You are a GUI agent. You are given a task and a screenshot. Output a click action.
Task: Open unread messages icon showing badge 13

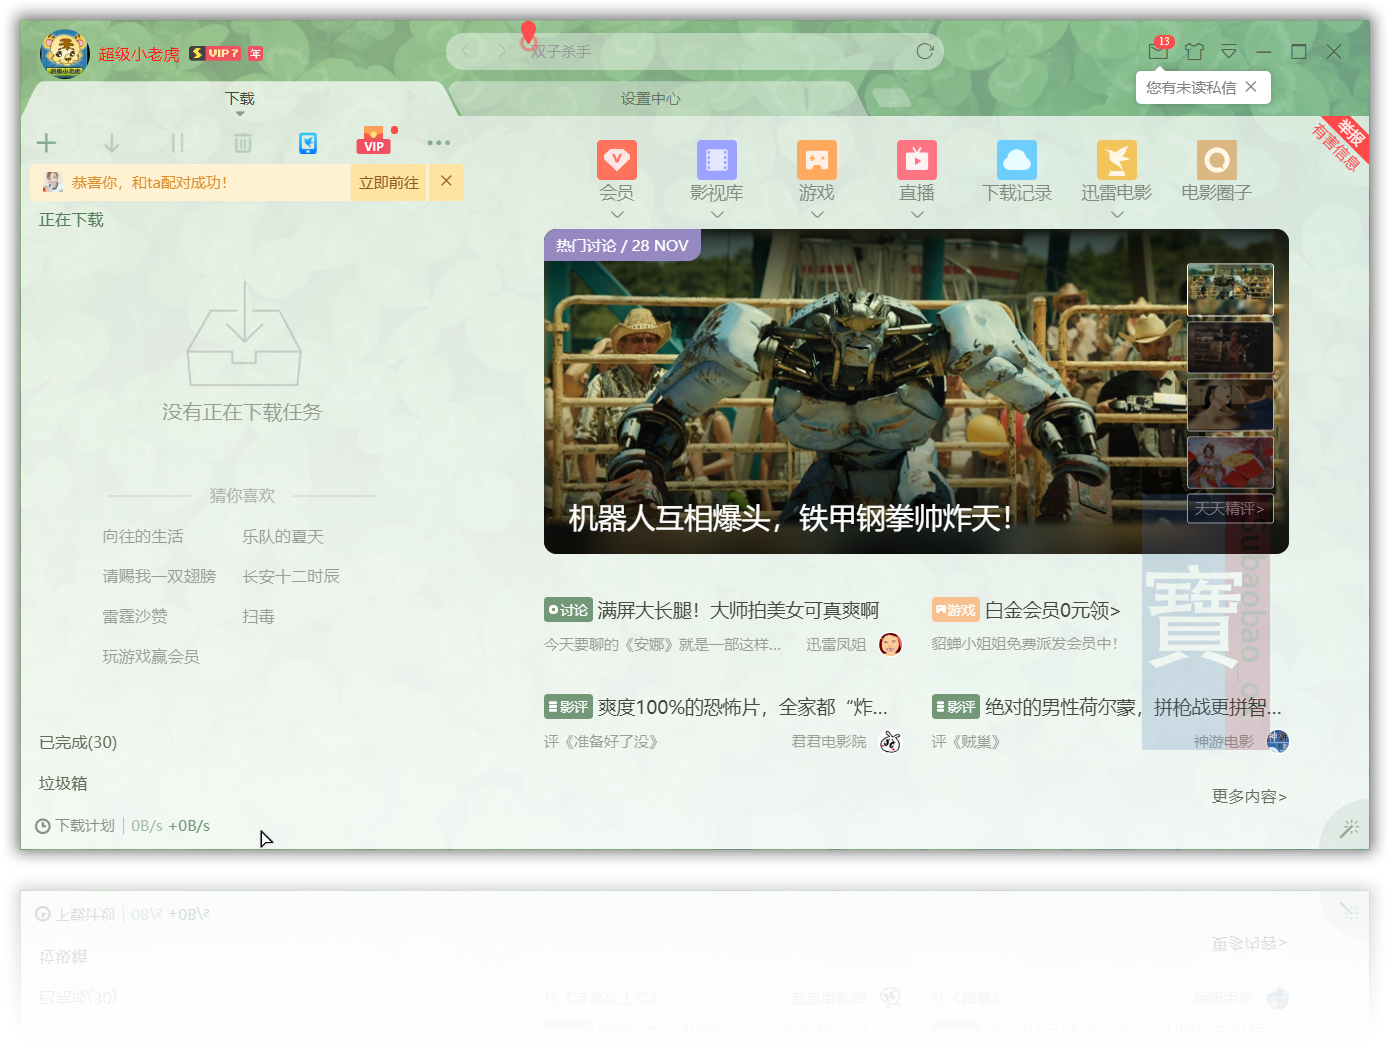1151,51
